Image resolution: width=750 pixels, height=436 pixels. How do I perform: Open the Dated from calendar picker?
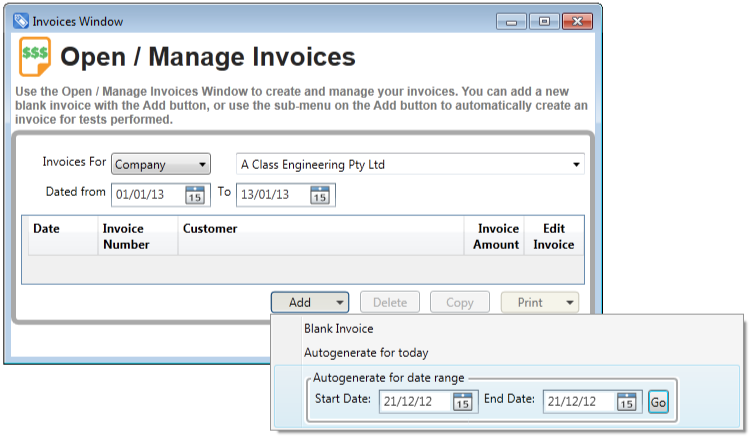coord(194,194)
